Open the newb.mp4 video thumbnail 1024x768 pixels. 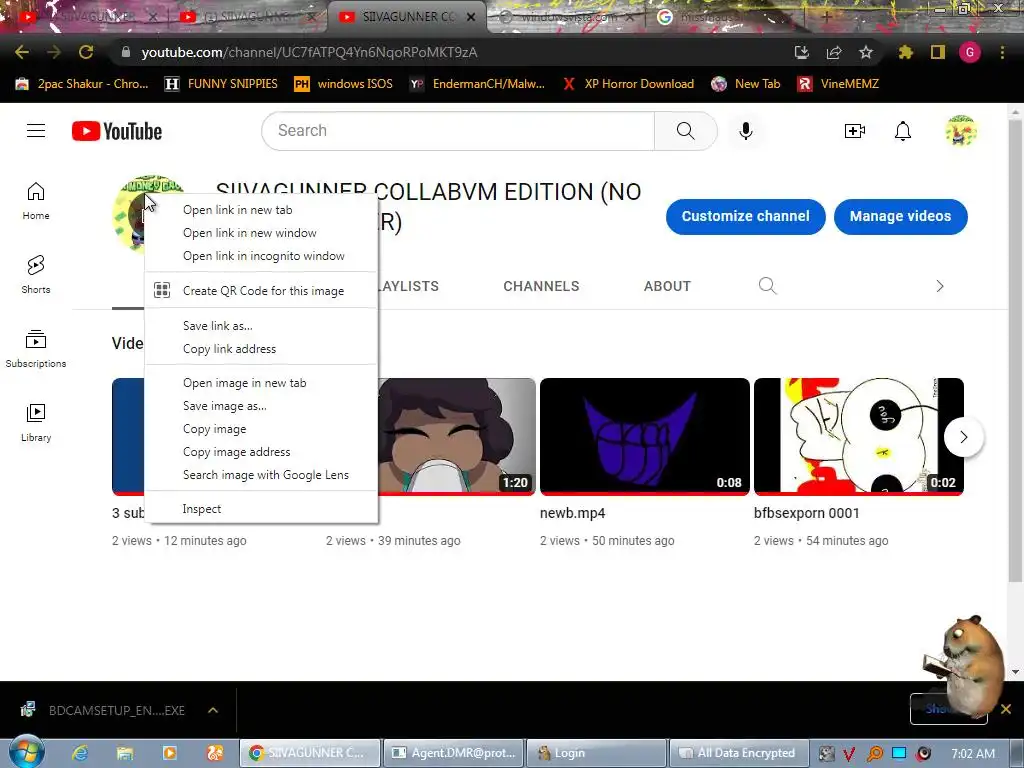coord(645,436)
